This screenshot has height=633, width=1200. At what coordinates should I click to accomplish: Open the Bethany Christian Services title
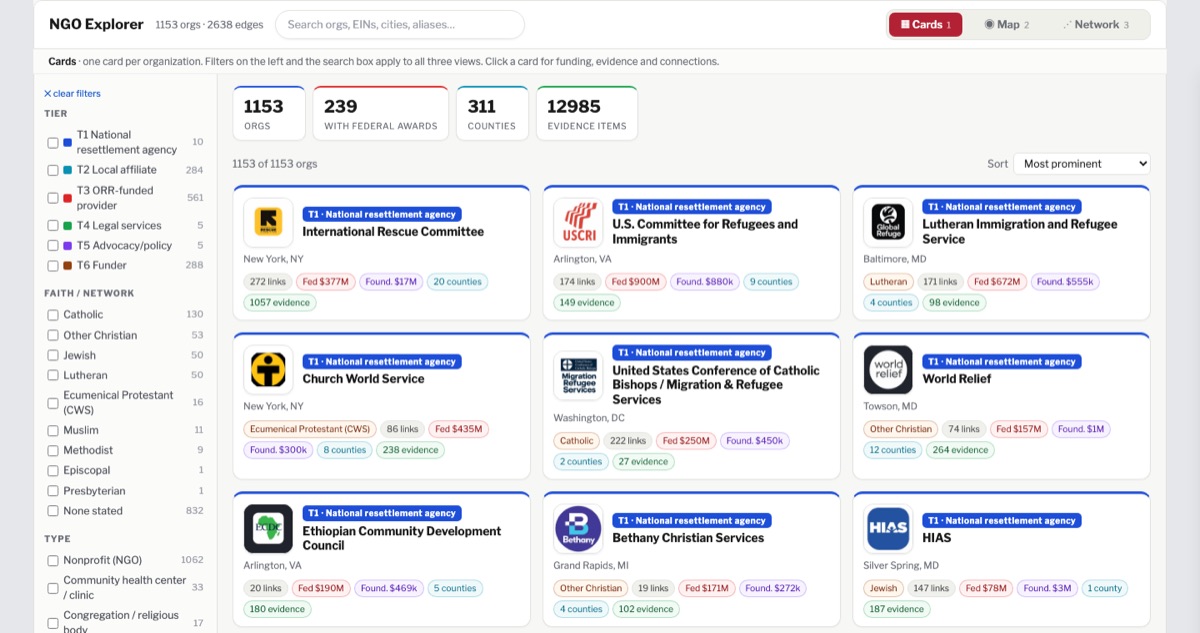coord(688,538)
